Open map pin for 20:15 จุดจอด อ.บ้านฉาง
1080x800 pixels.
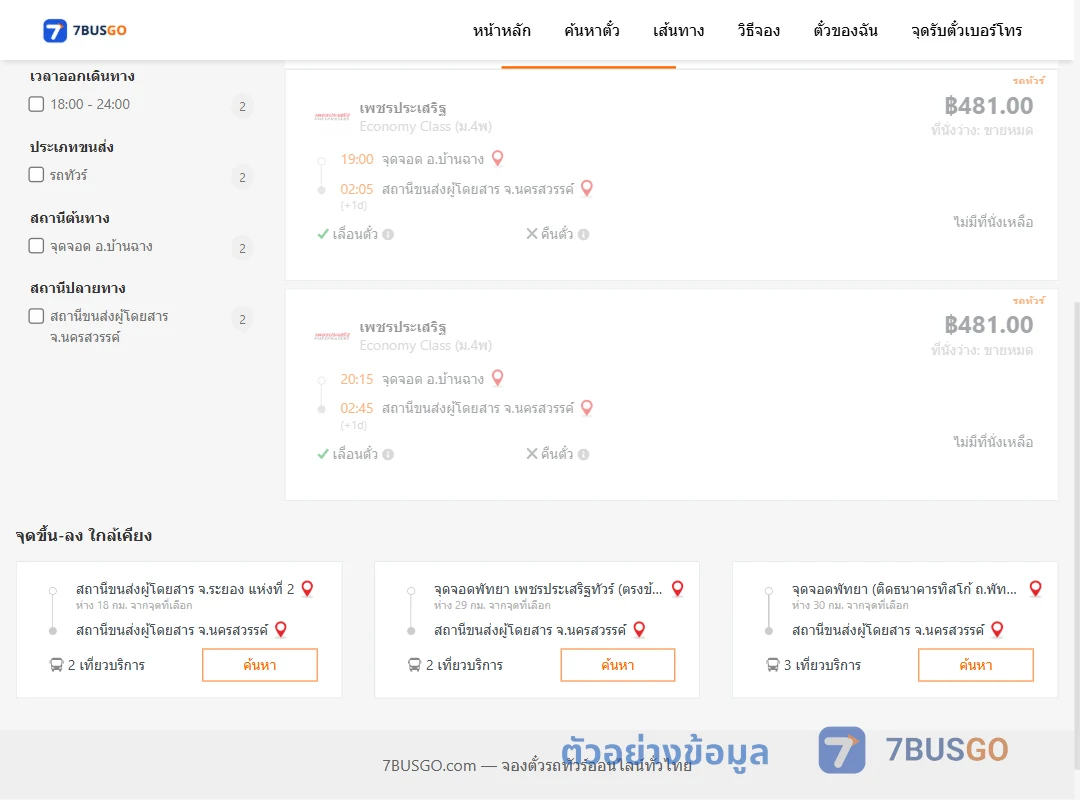click(497, 378)
